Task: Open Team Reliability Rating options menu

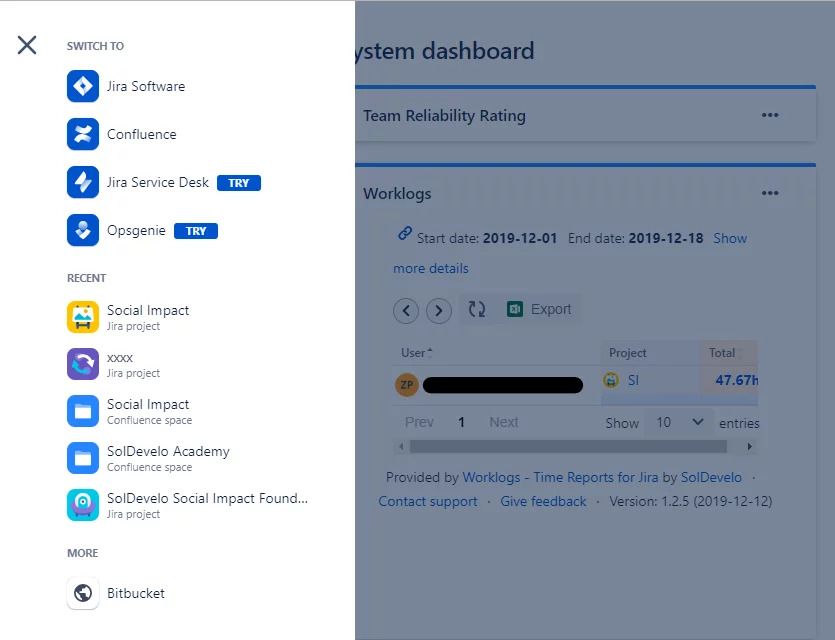Action: pos(770,115)
